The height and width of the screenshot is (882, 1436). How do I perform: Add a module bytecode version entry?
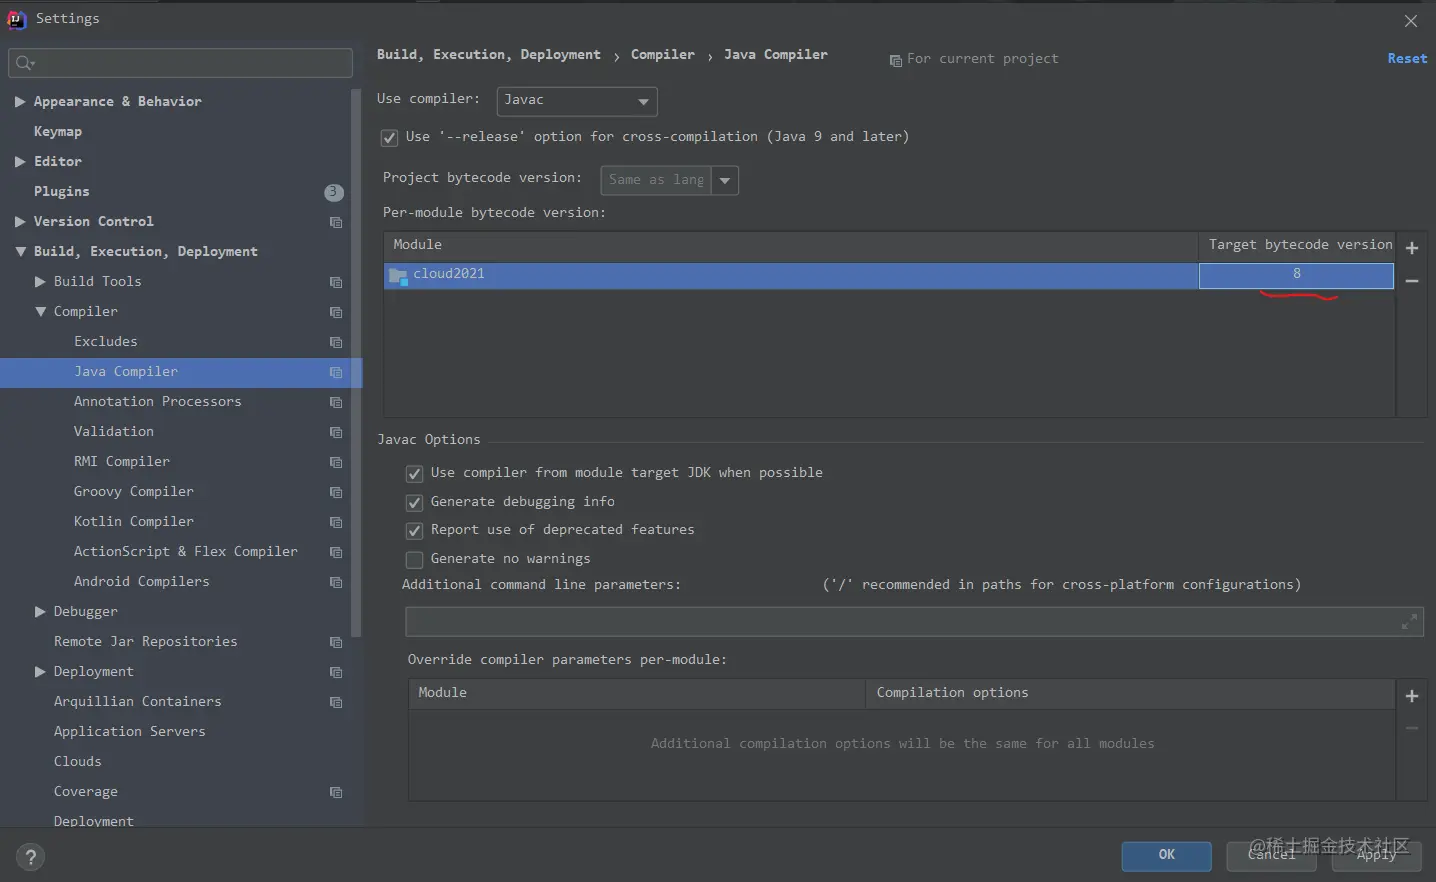tap(1412, 248)
